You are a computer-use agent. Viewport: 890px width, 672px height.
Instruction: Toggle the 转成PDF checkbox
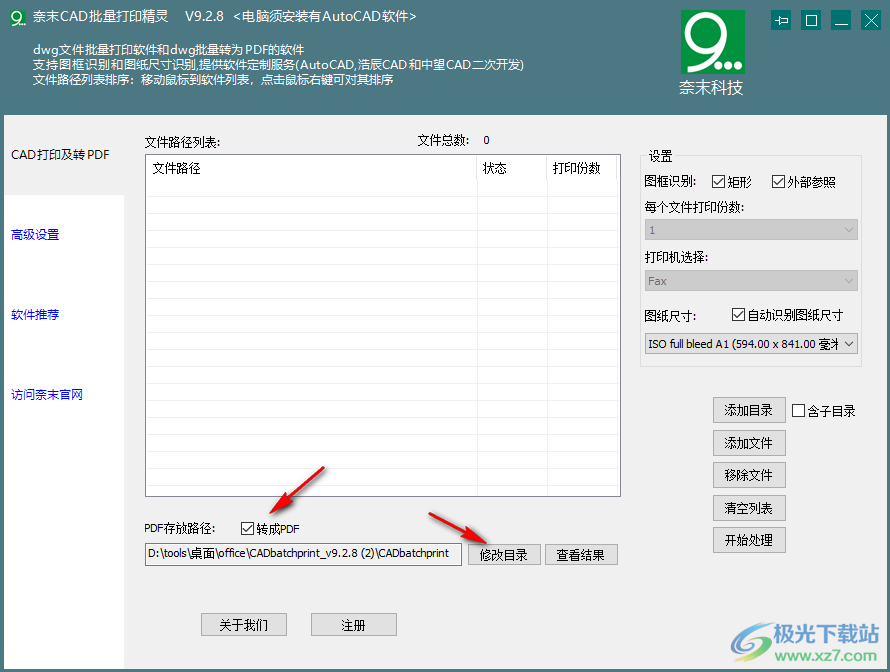247,528
